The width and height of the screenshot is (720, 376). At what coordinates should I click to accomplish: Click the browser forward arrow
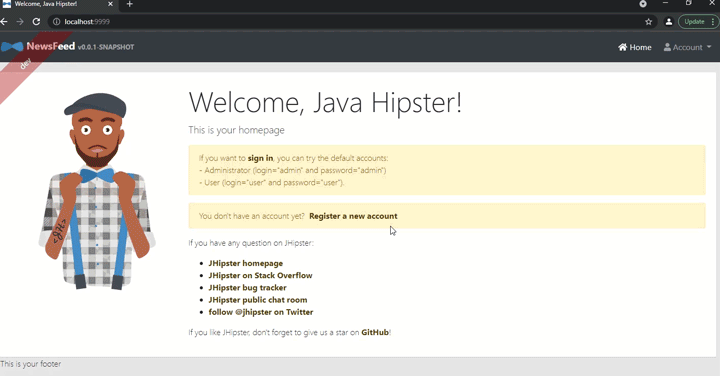pyautogui.click(x=20, y=22)
